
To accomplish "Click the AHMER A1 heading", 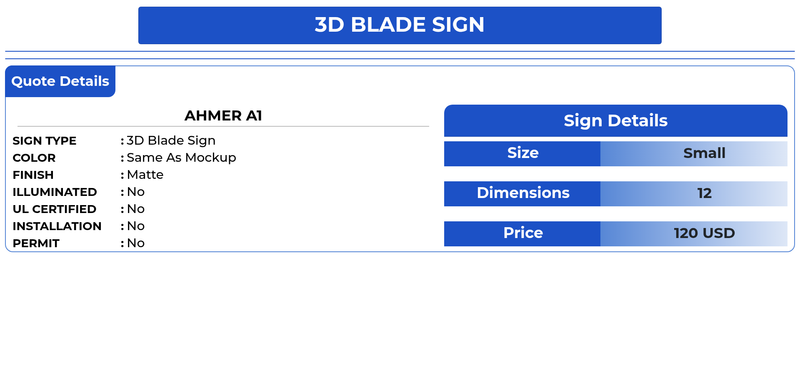I will [x=223, y=116].
